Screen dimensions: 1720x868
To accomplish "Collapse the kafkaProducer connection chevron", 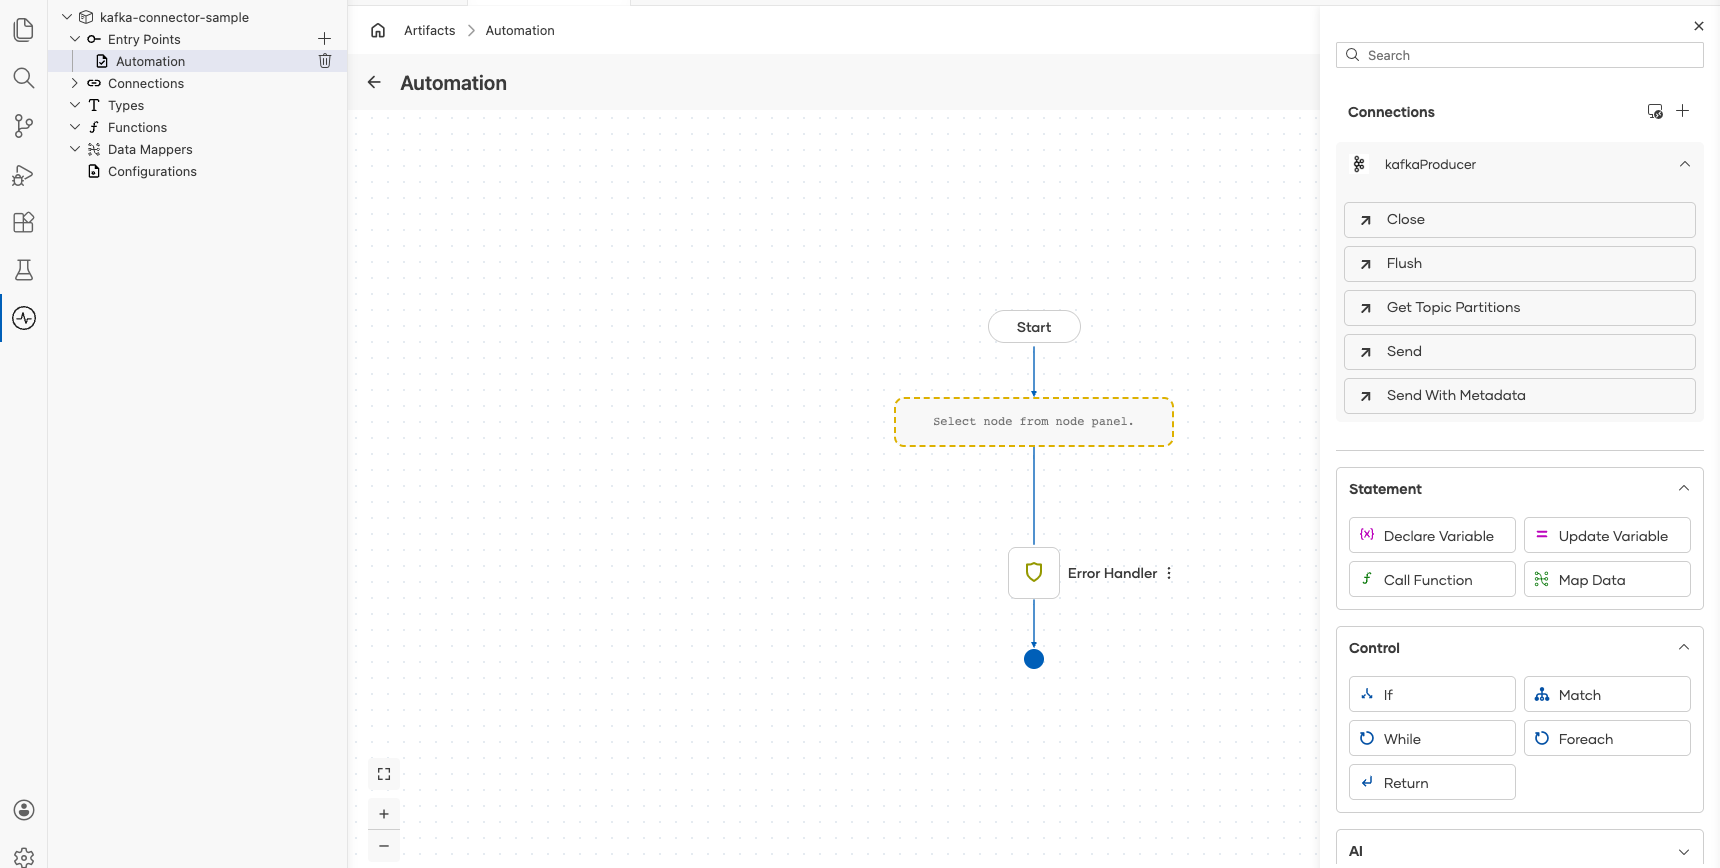I will [x=1685, y=164].
